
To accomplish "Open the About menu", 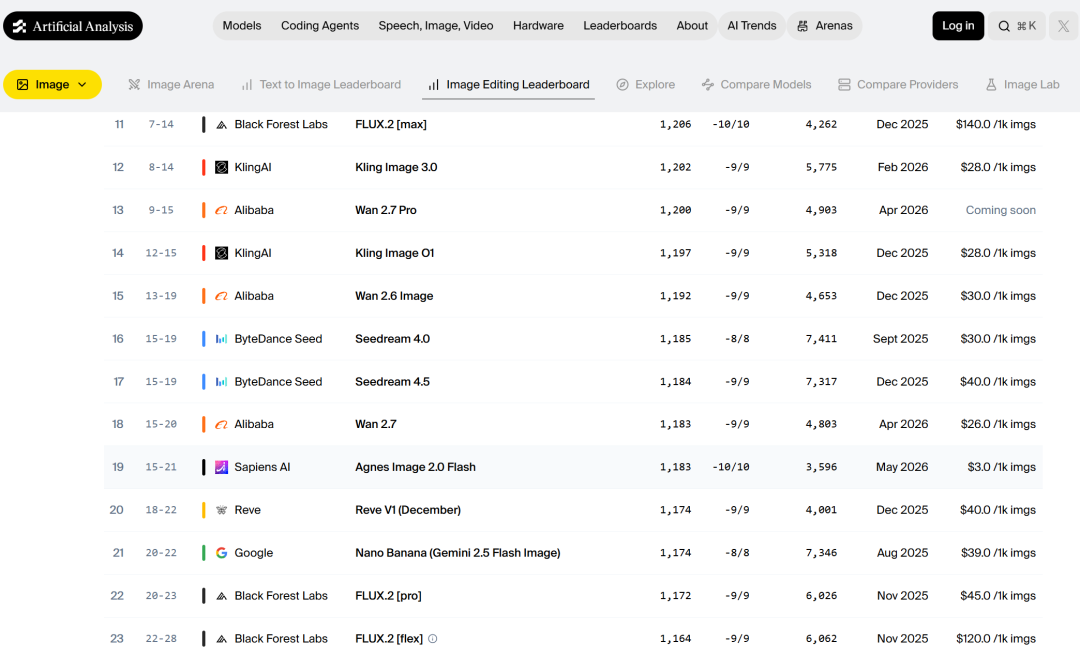I will pyautogui.click(x=692, y=26).
